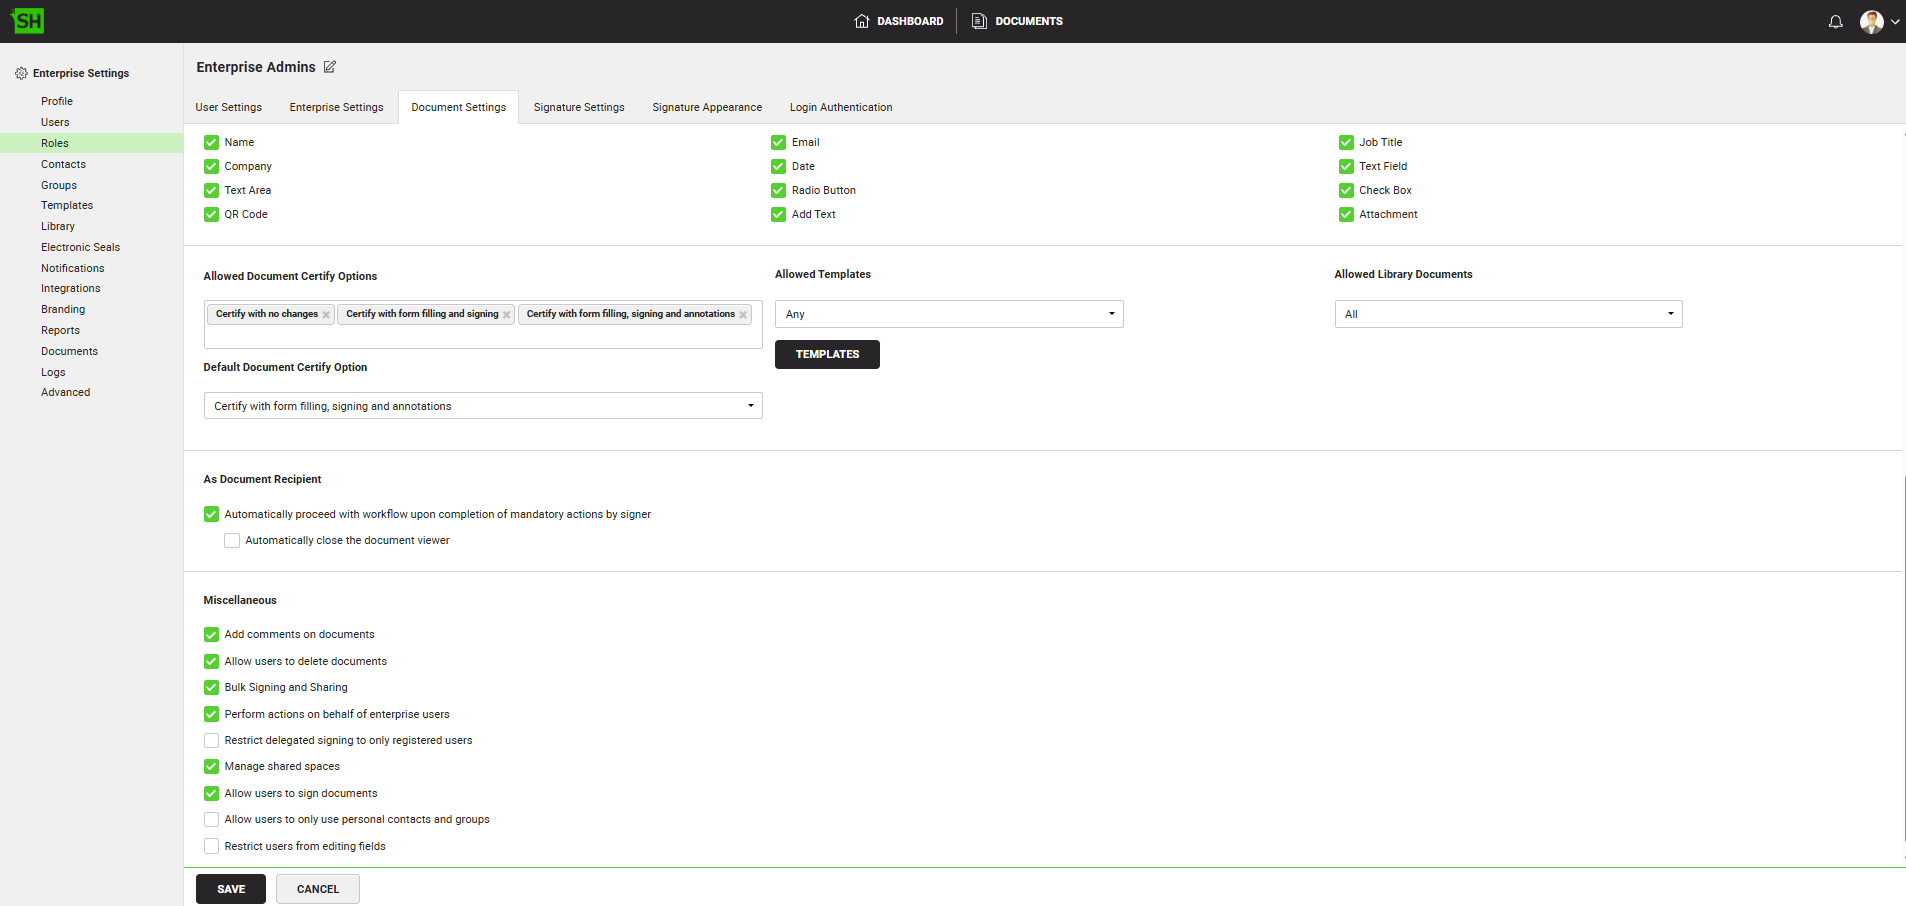Open the Default Document Certify Option dropdown
1906x906 pixels.
482,406
